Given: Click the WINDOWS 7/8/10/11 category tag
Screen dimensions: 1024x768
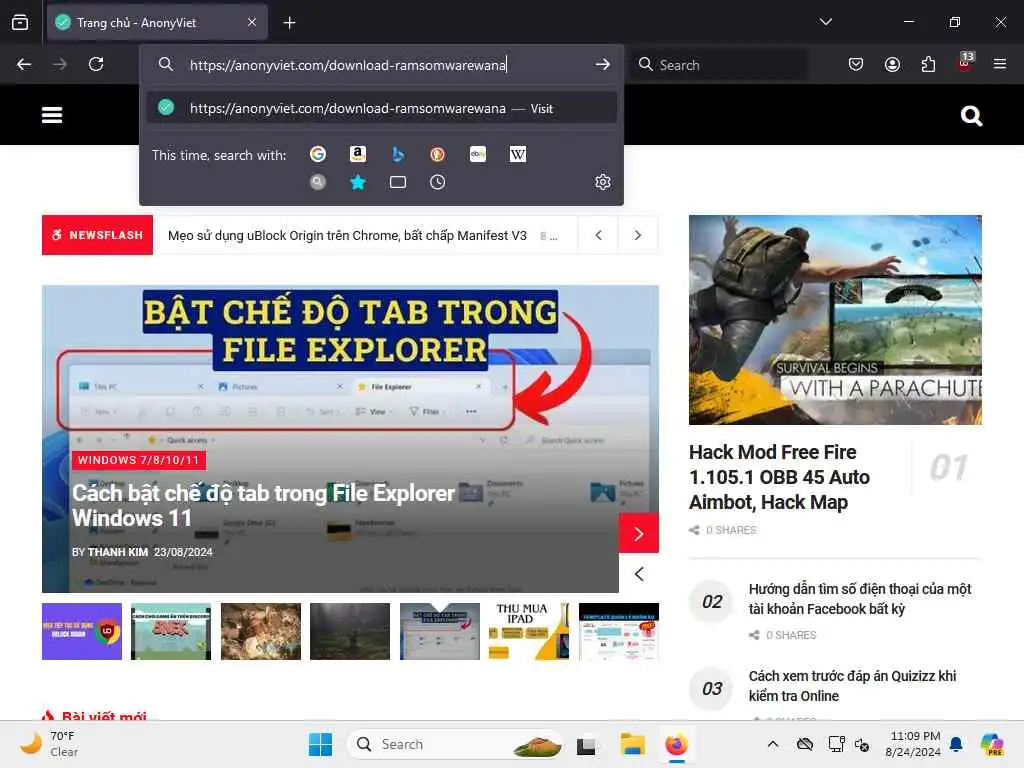Looking at the screenshot, I should (138, 460).
